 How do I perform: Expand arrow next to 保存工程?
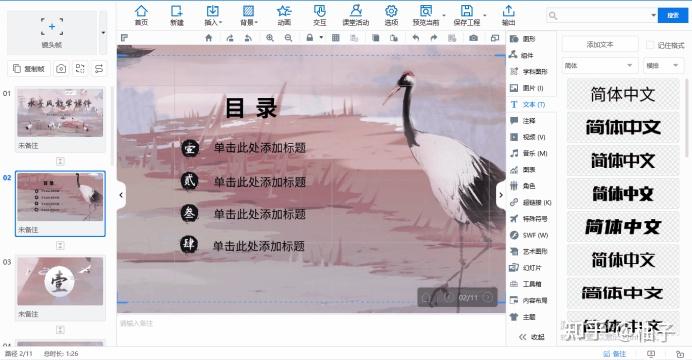coord(485,15)
